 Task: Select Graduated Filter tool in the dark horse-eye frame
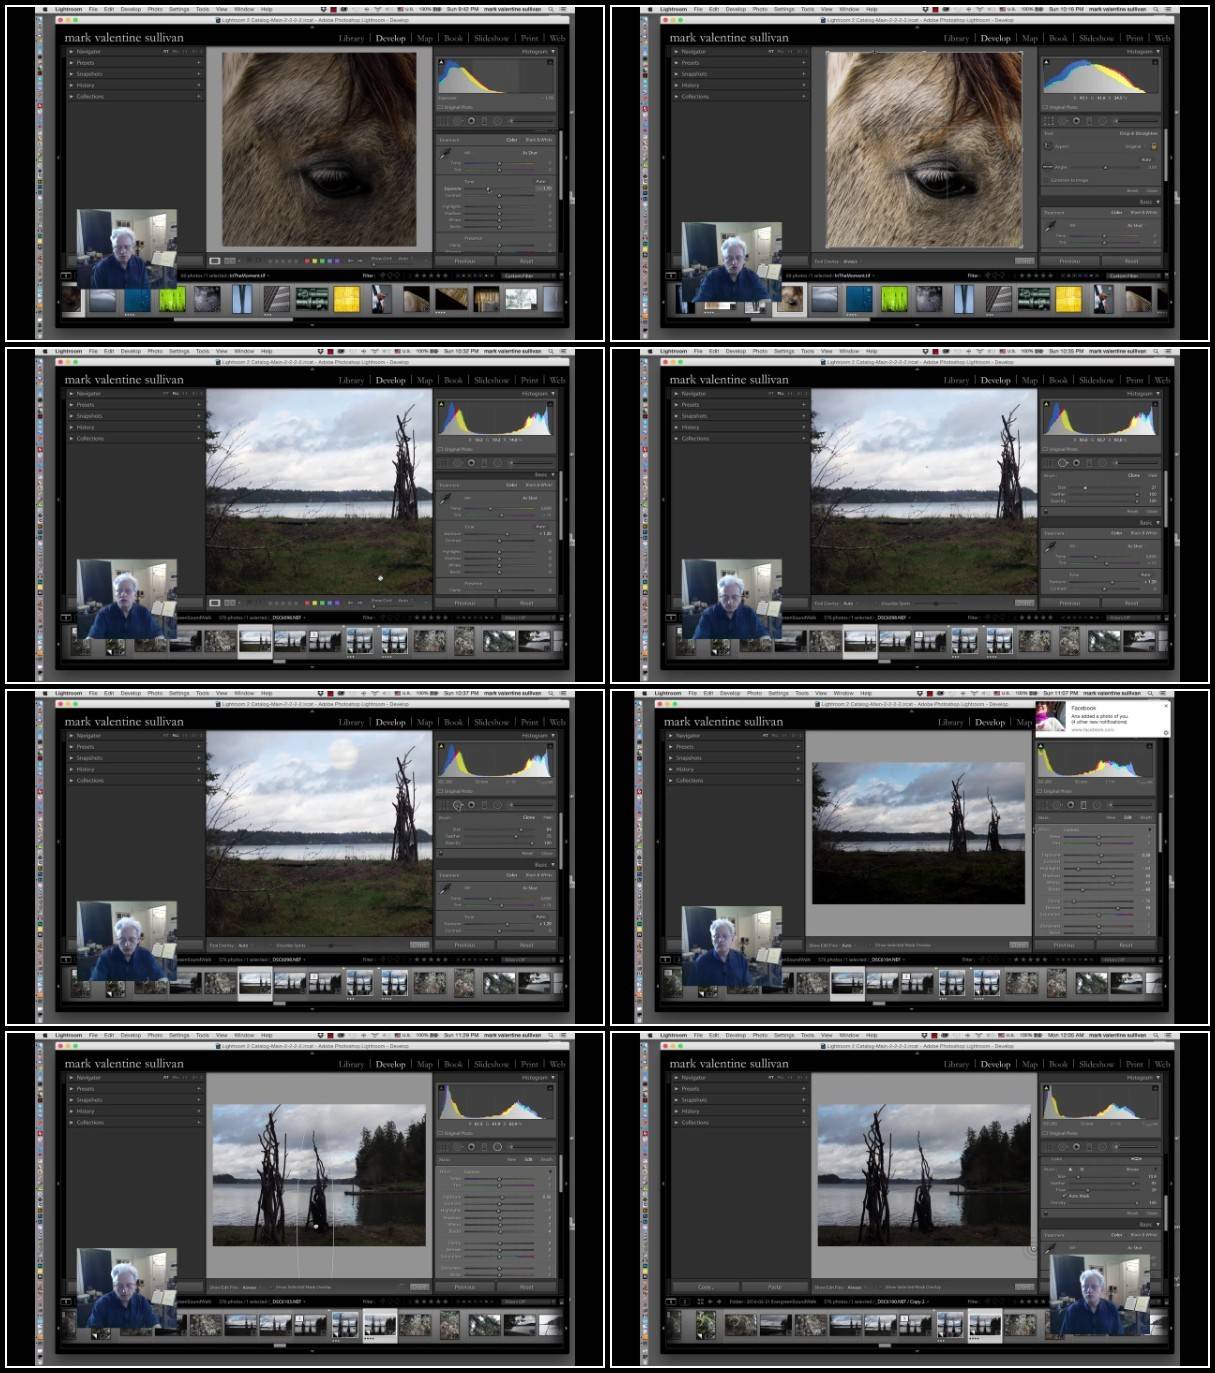(484, 121)
